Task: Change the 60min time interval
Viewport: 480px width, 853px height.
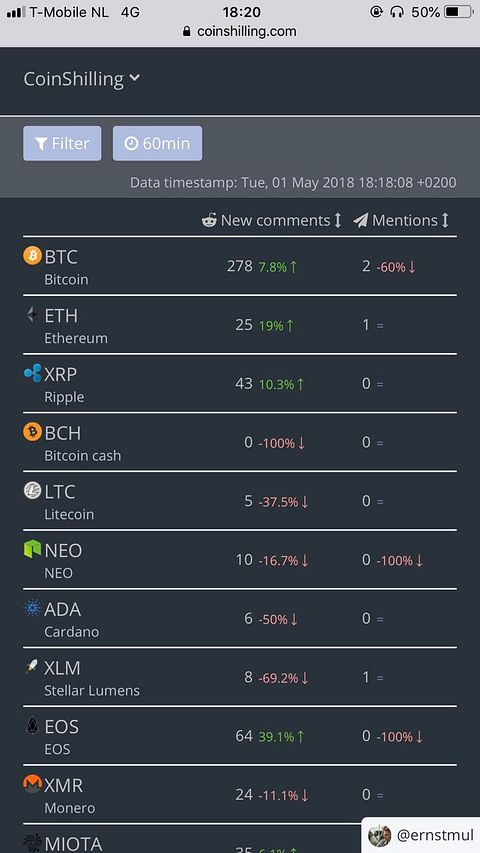Action: [x=157, y=144]
